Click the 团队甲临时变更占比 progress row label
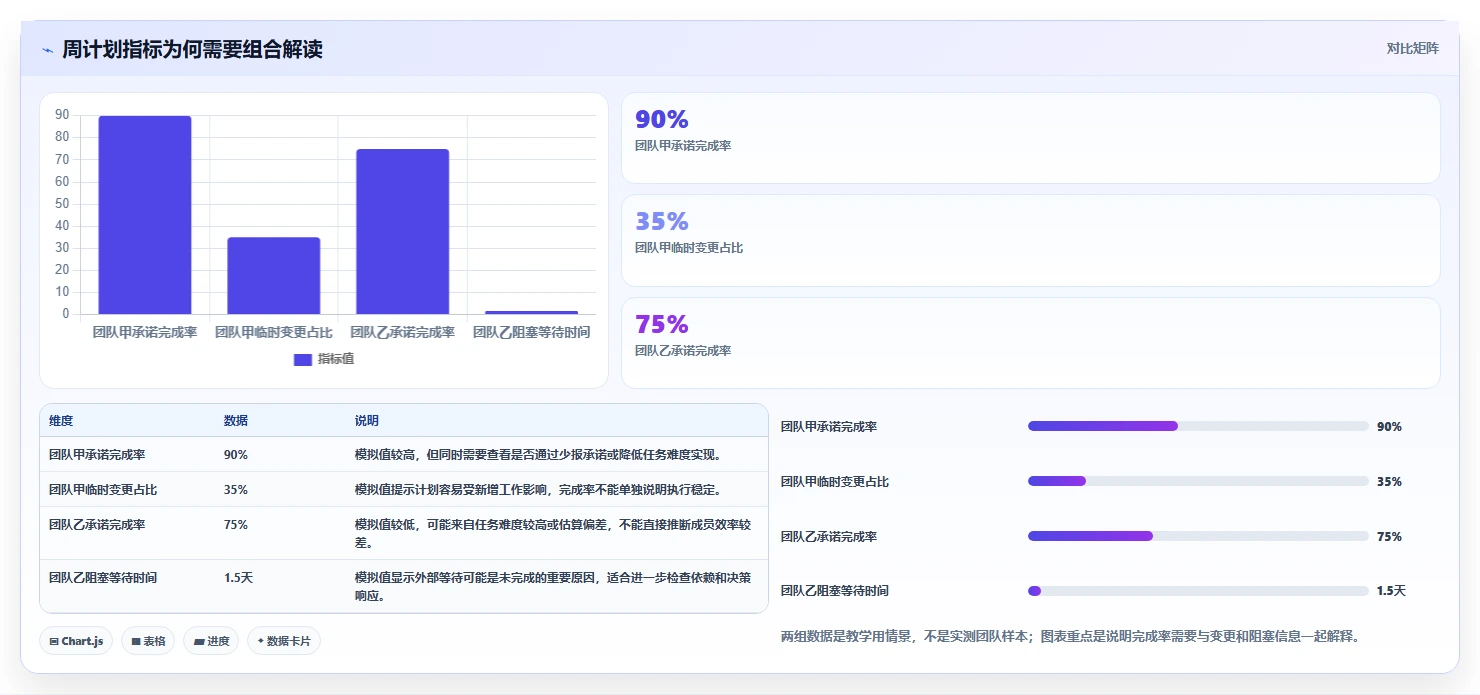This screenshot has width=1480, height=695. click(835, 482)
